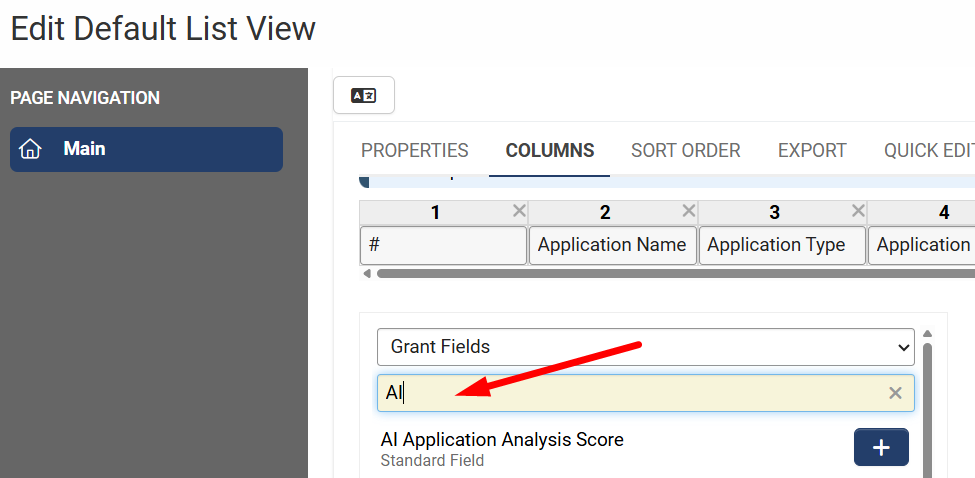Open the Export tab
This screenshot has height=478, width=975.
(x=812, y=150)
